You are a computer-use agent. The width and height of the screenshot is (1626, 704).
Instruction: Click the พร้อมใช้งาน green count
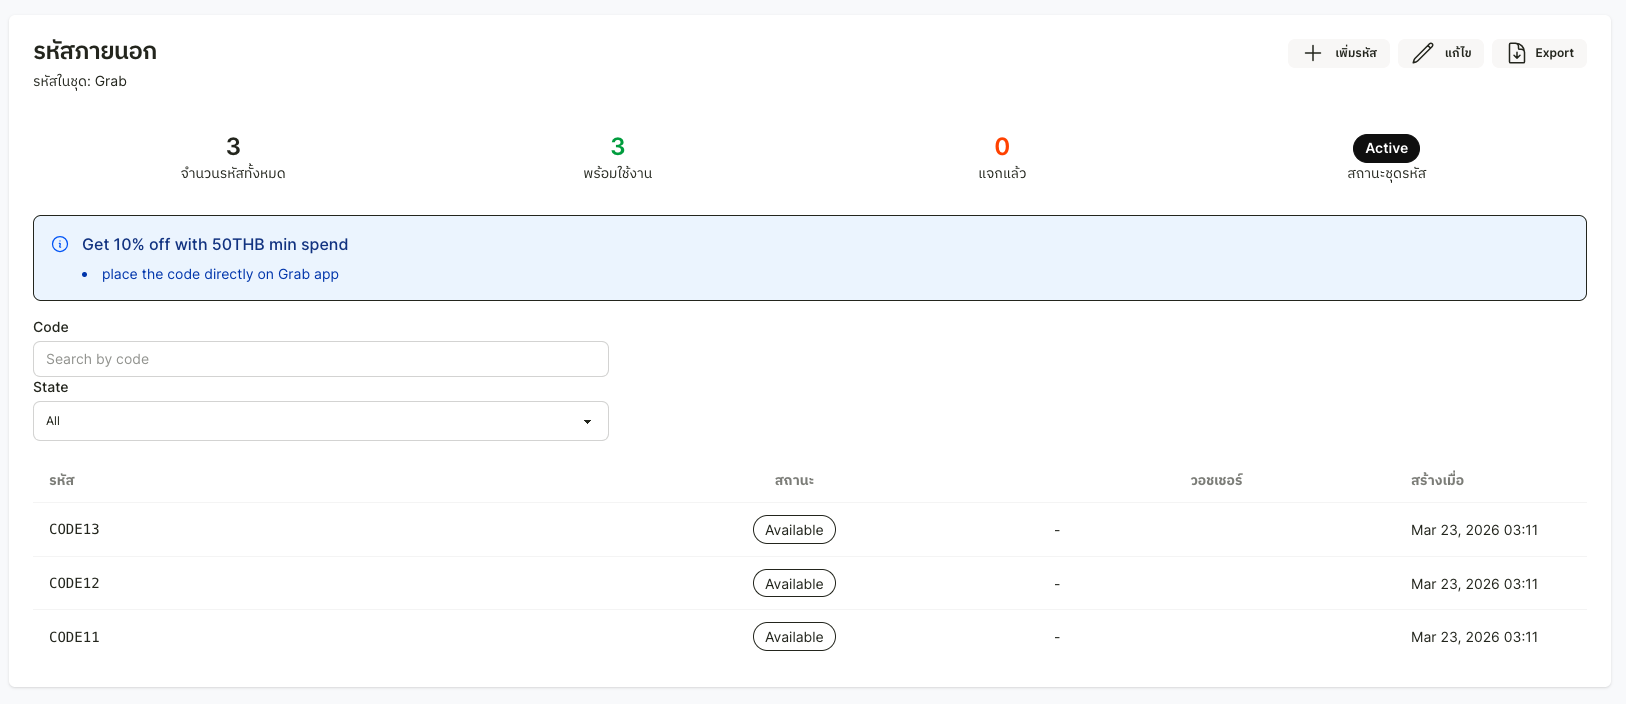click(x=618, y=147)
